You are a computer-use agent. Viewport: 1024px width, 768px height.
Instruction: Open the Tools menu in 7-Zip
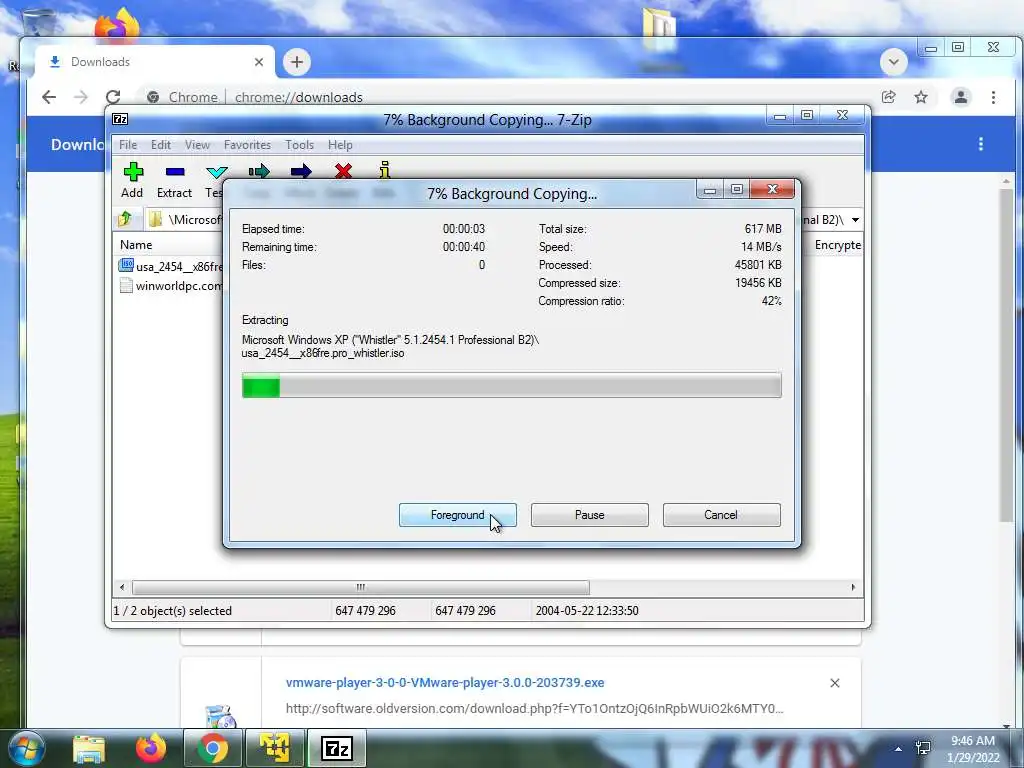299,145
